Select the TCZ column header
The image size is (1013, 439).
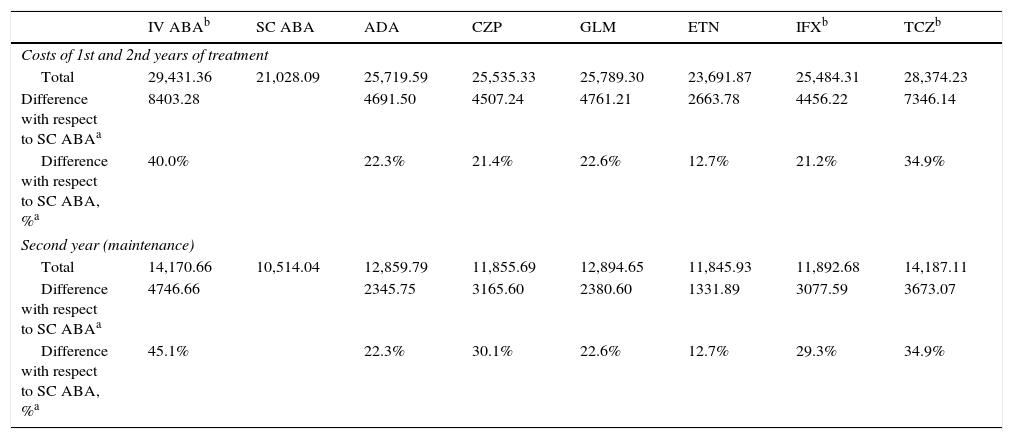coord(921,27)
